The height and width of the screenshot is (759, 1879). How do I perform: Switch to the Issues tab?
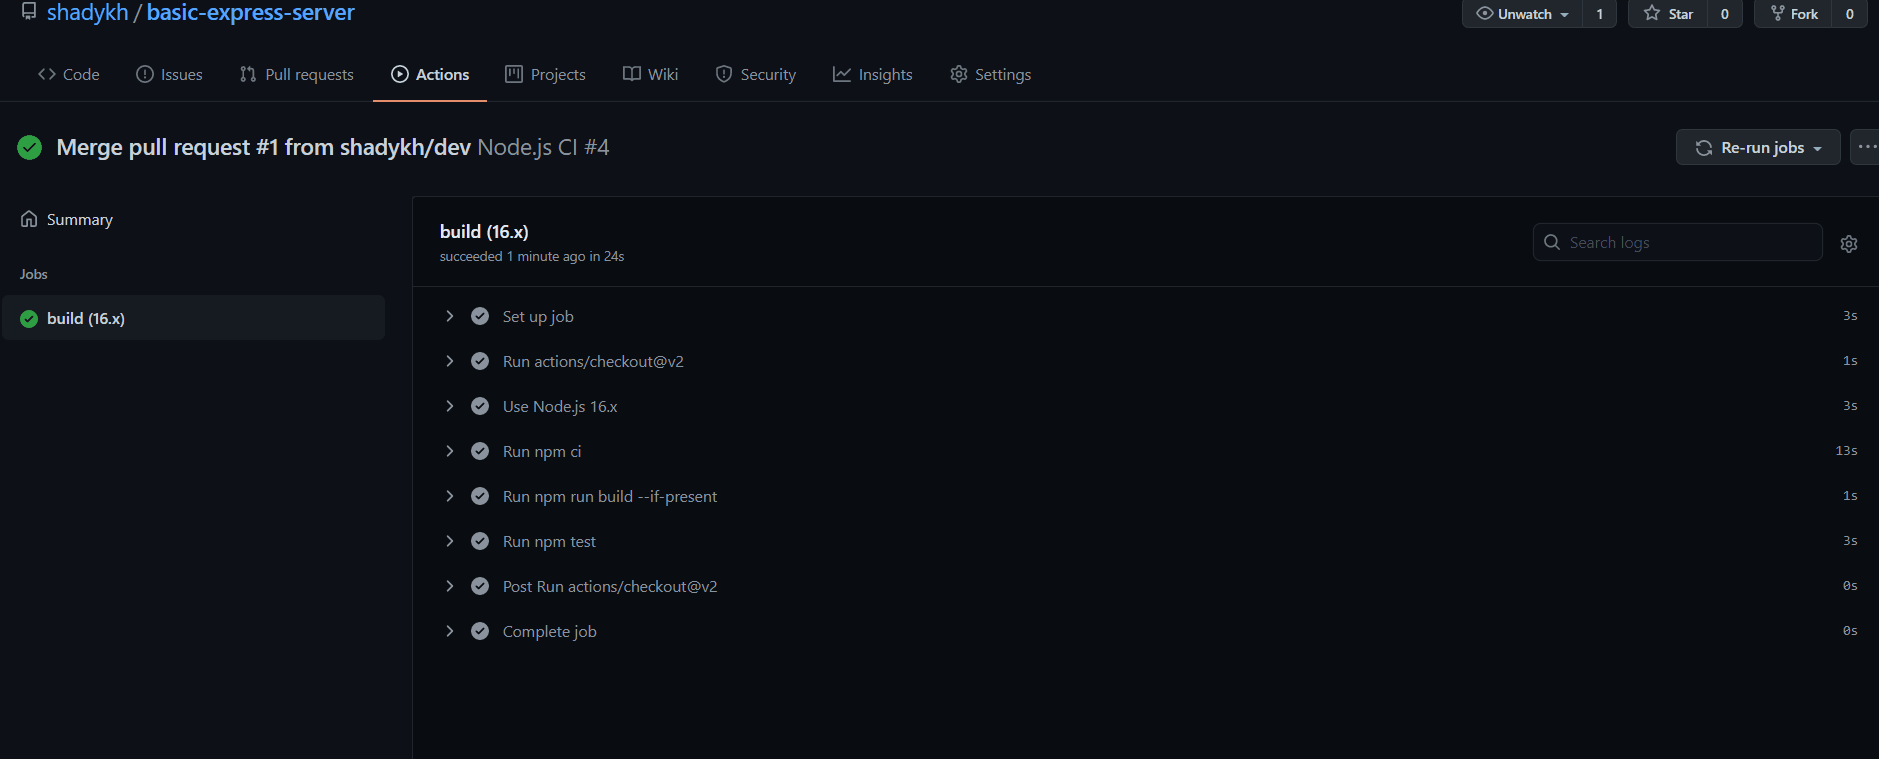click(169, 74)
